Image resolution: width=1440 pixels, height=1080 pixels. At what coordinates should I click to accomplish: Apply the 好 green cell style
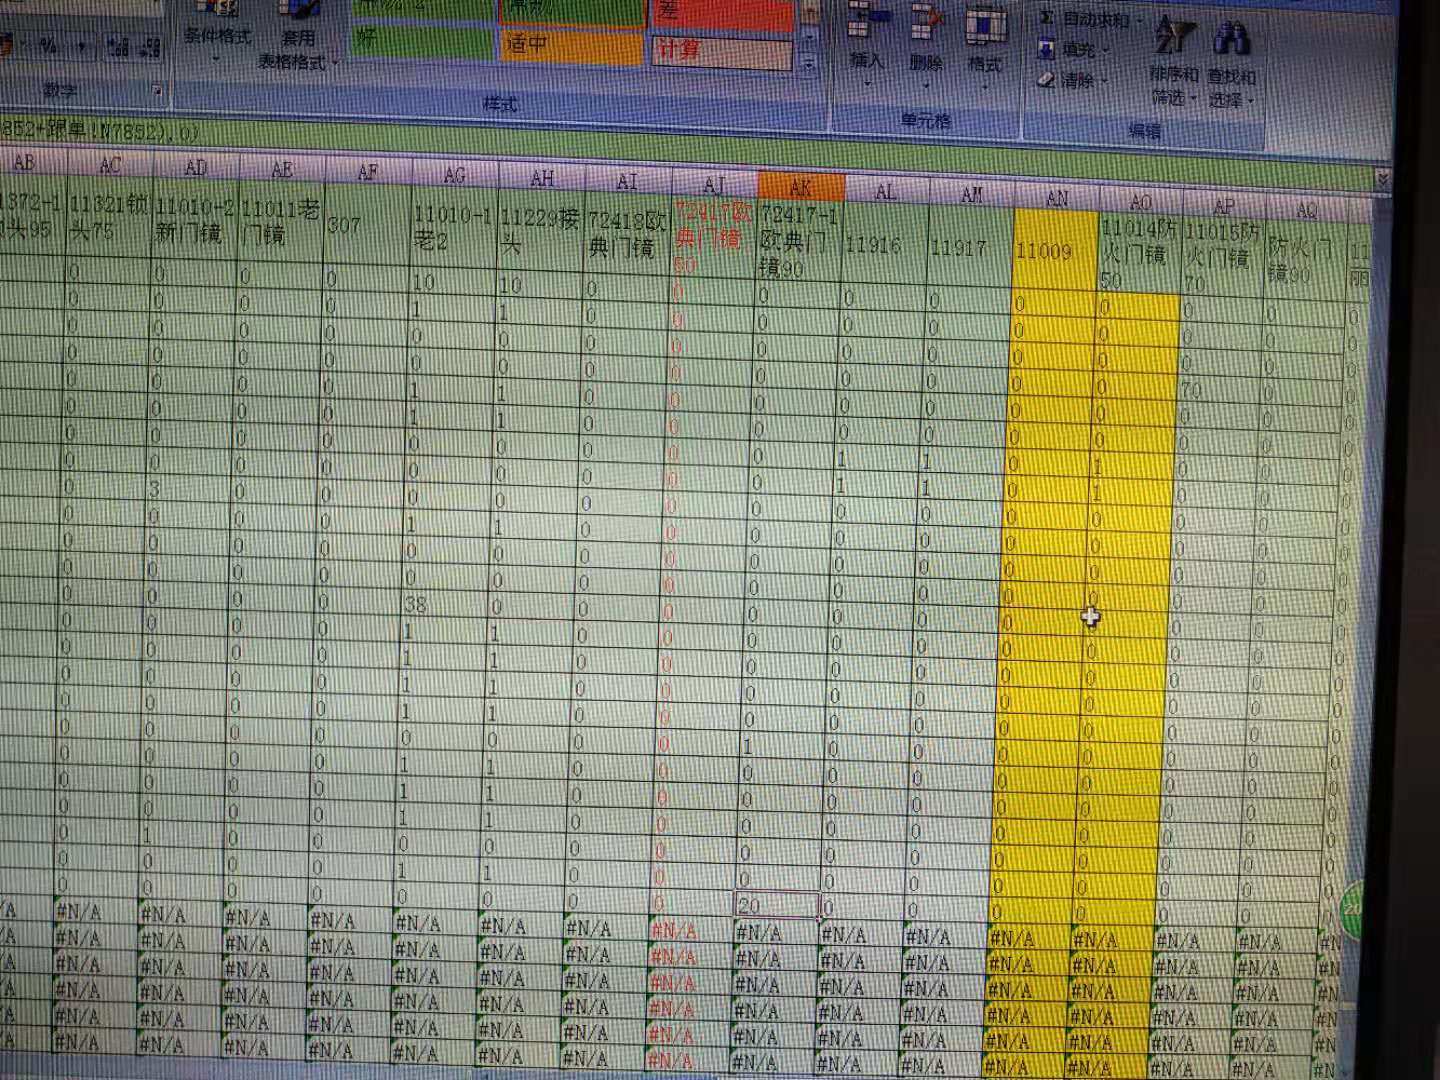(421, 43)
